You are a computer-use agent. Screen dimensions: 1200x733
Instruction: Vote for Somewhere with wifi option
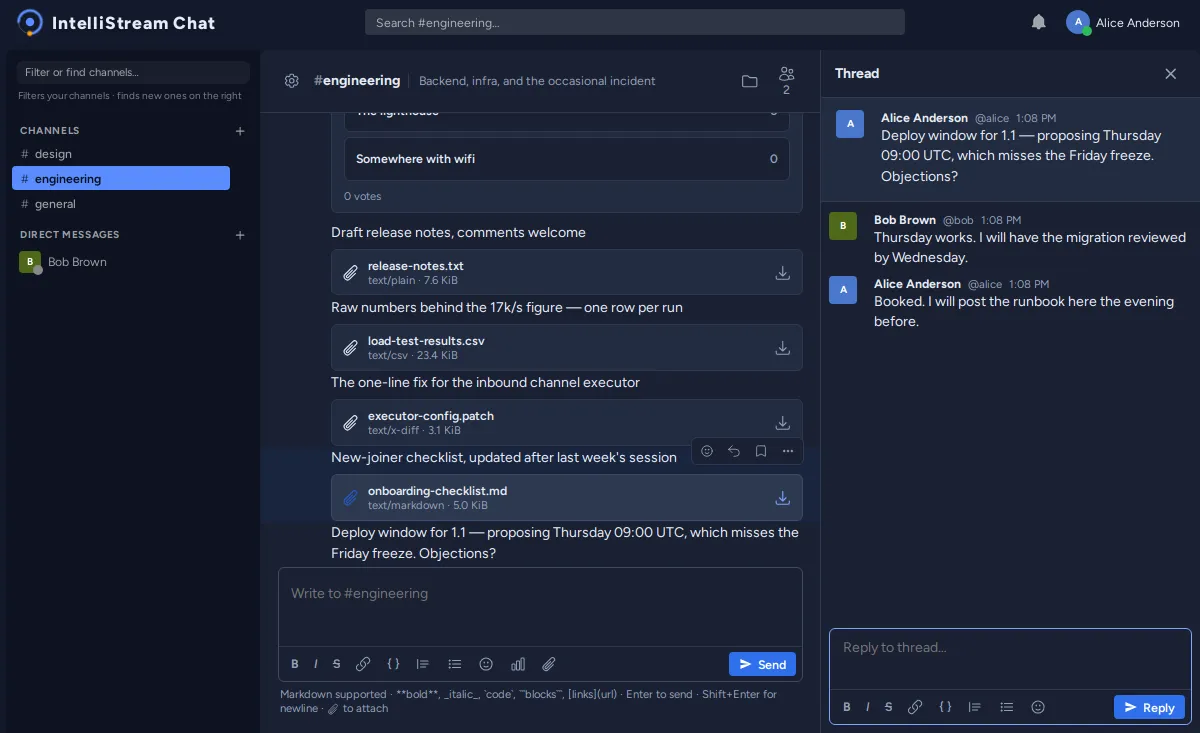pyautogui.click(x=567, y=159)
